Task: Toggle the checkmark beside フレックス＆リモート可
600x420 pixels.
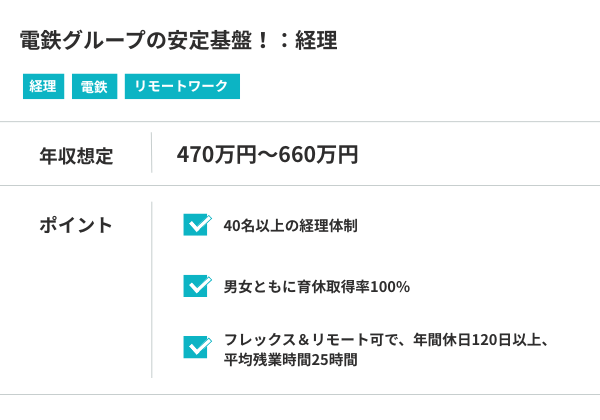Action: pyautogui.click(x=197, y=347)
